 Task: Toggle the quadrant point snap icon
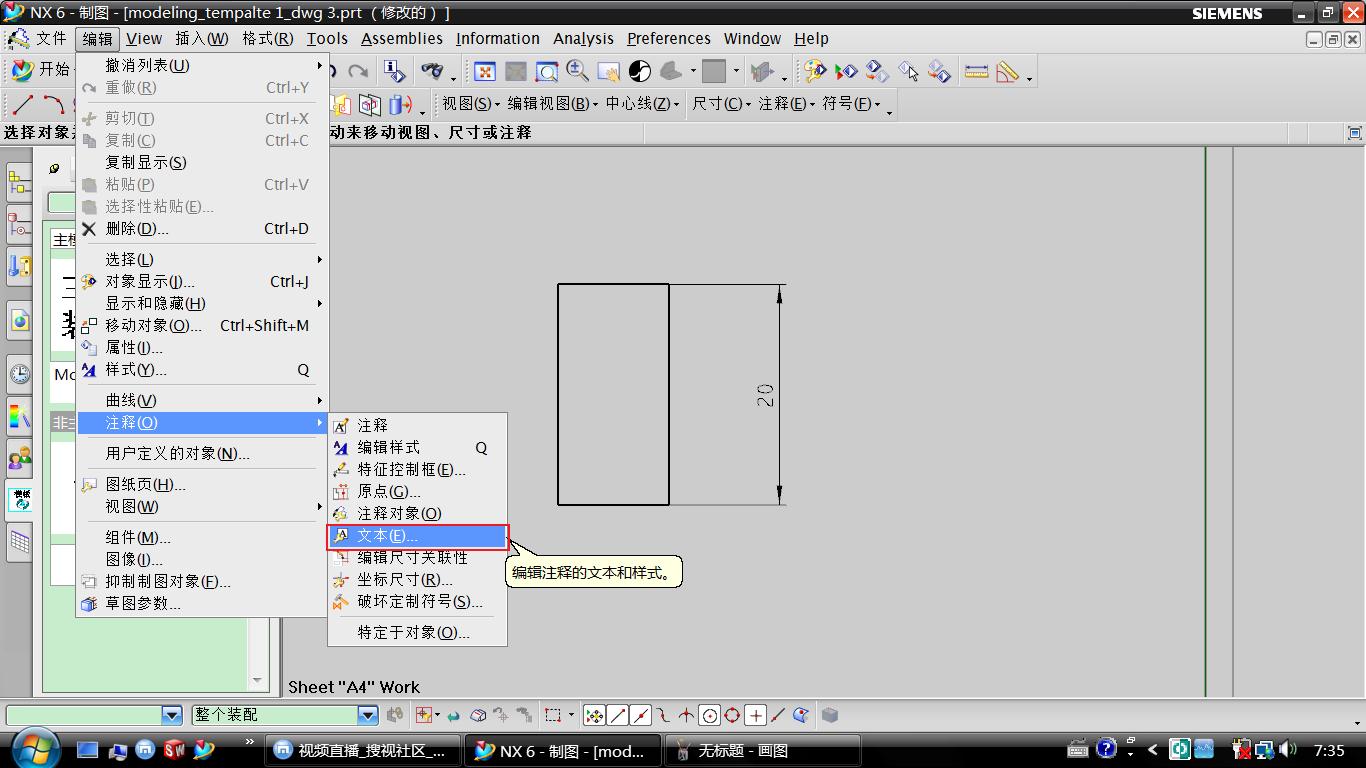tap(732, 715)
